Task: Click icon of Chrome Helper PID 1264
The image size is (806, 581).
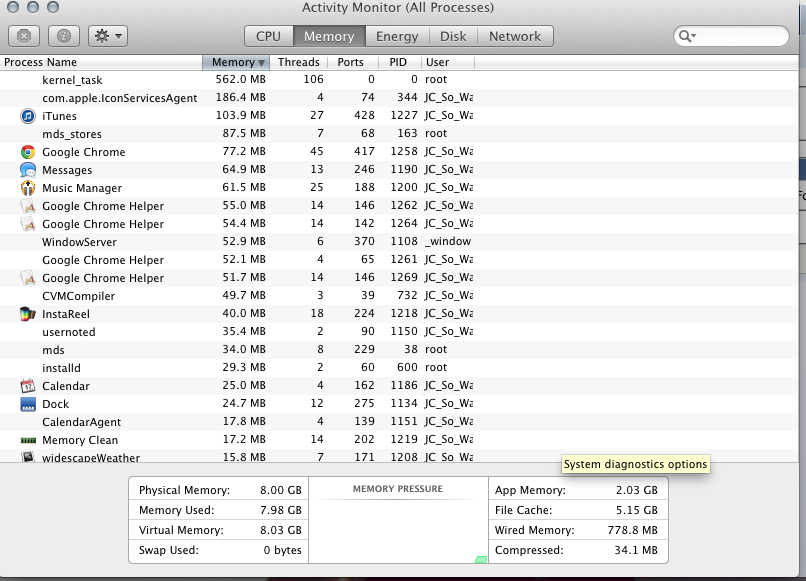Action: [28, 224]
